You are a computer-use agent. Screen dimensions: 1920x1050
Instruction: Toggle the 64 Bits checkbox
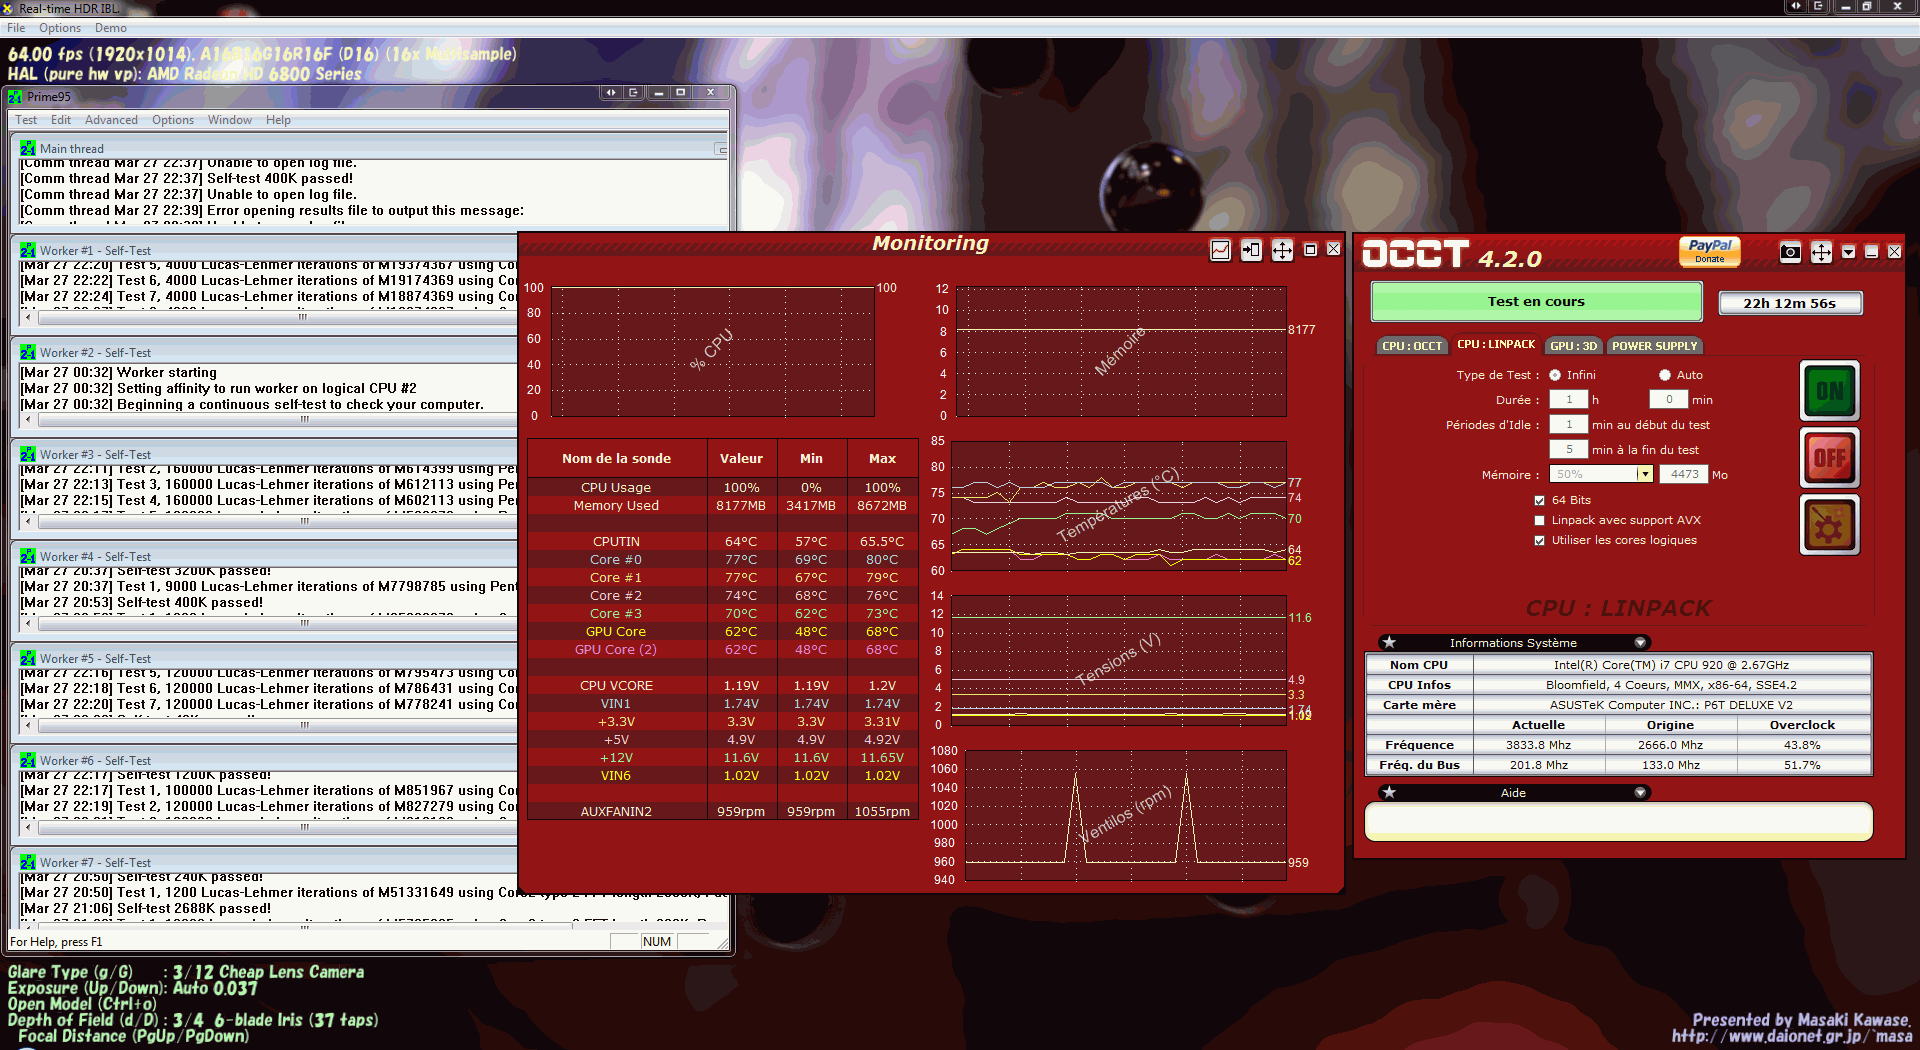(x=1540, y=500)
